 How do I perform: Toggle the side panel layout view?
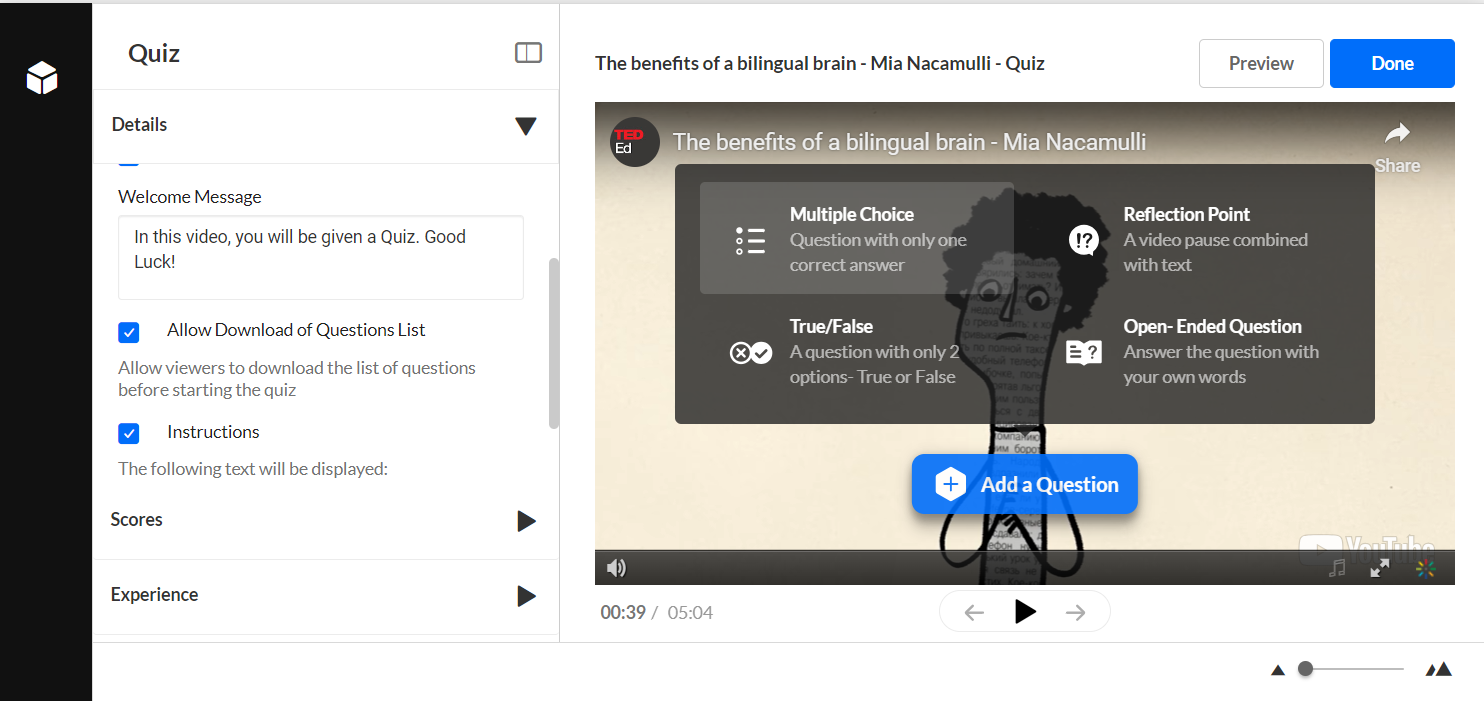528,52
